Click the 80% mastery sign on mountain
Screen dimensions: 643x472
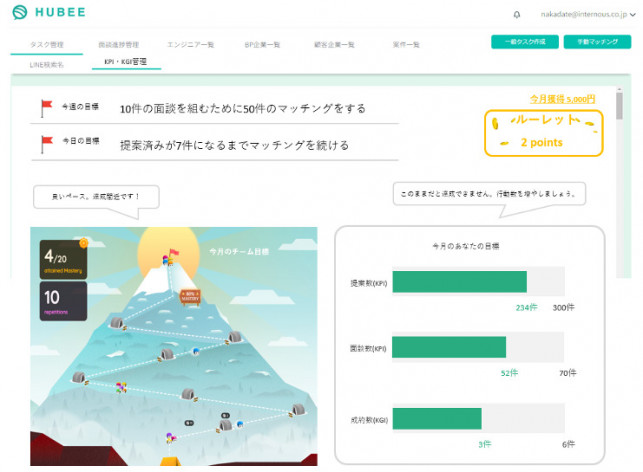pos(193,296)
